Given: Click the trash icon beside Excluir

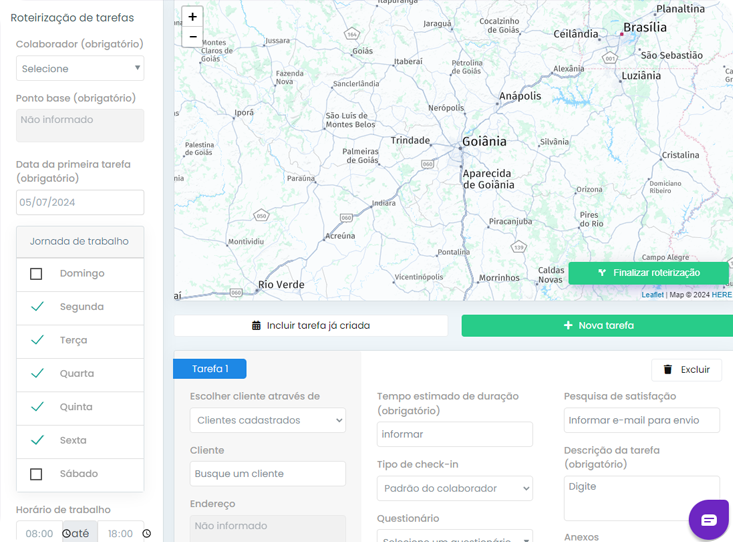Looking at the screenshot, I should tap(668, 369).
